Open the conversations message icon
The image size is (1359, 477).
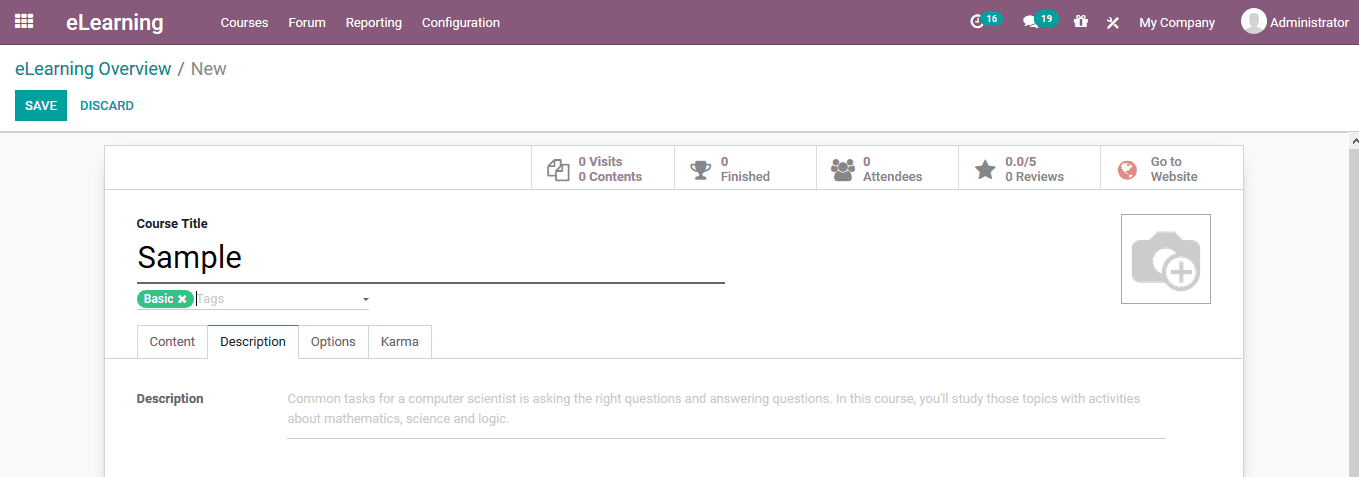click(x=1030, y=22)
